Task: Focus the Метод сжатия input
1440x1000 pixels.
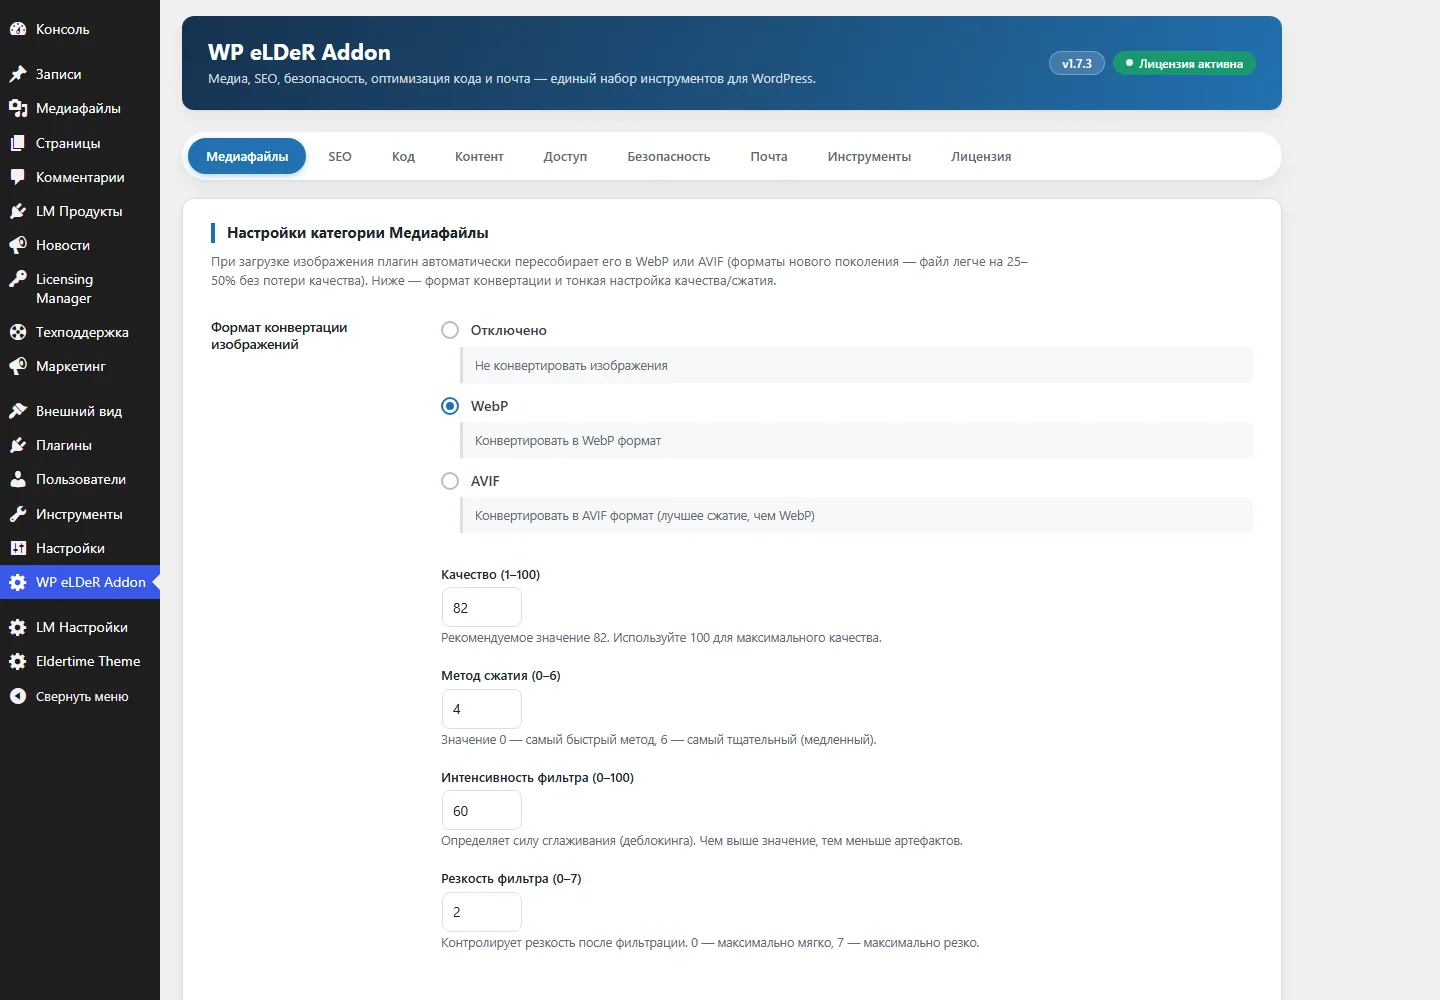Action: point(481,709)
